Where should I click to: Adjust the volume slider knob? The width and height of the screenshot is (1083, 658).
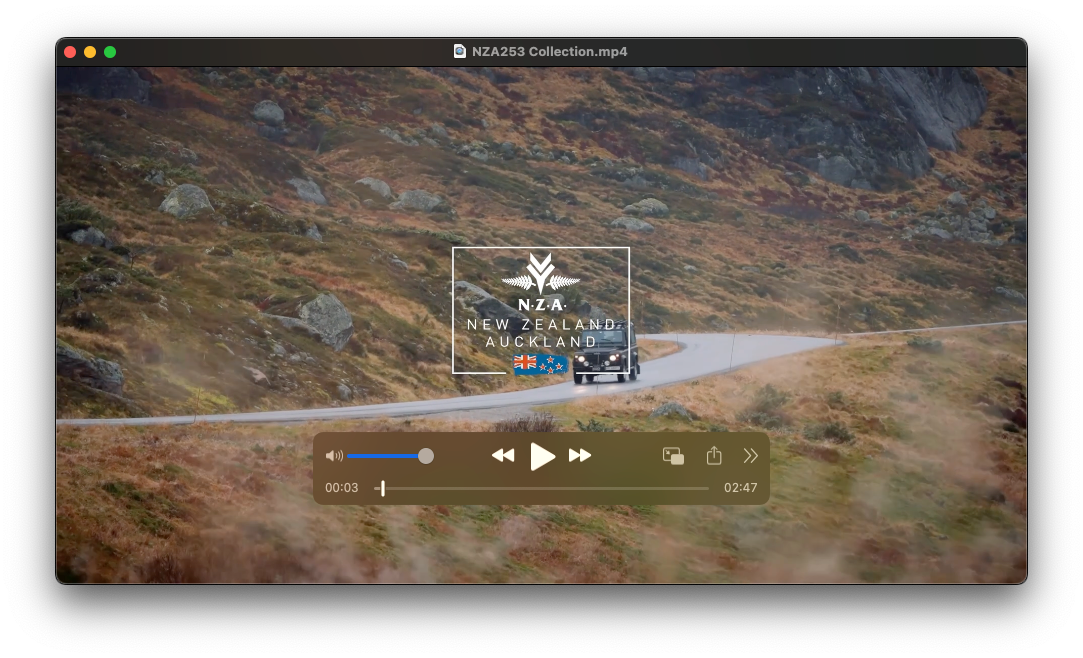(x=426, y=456)
